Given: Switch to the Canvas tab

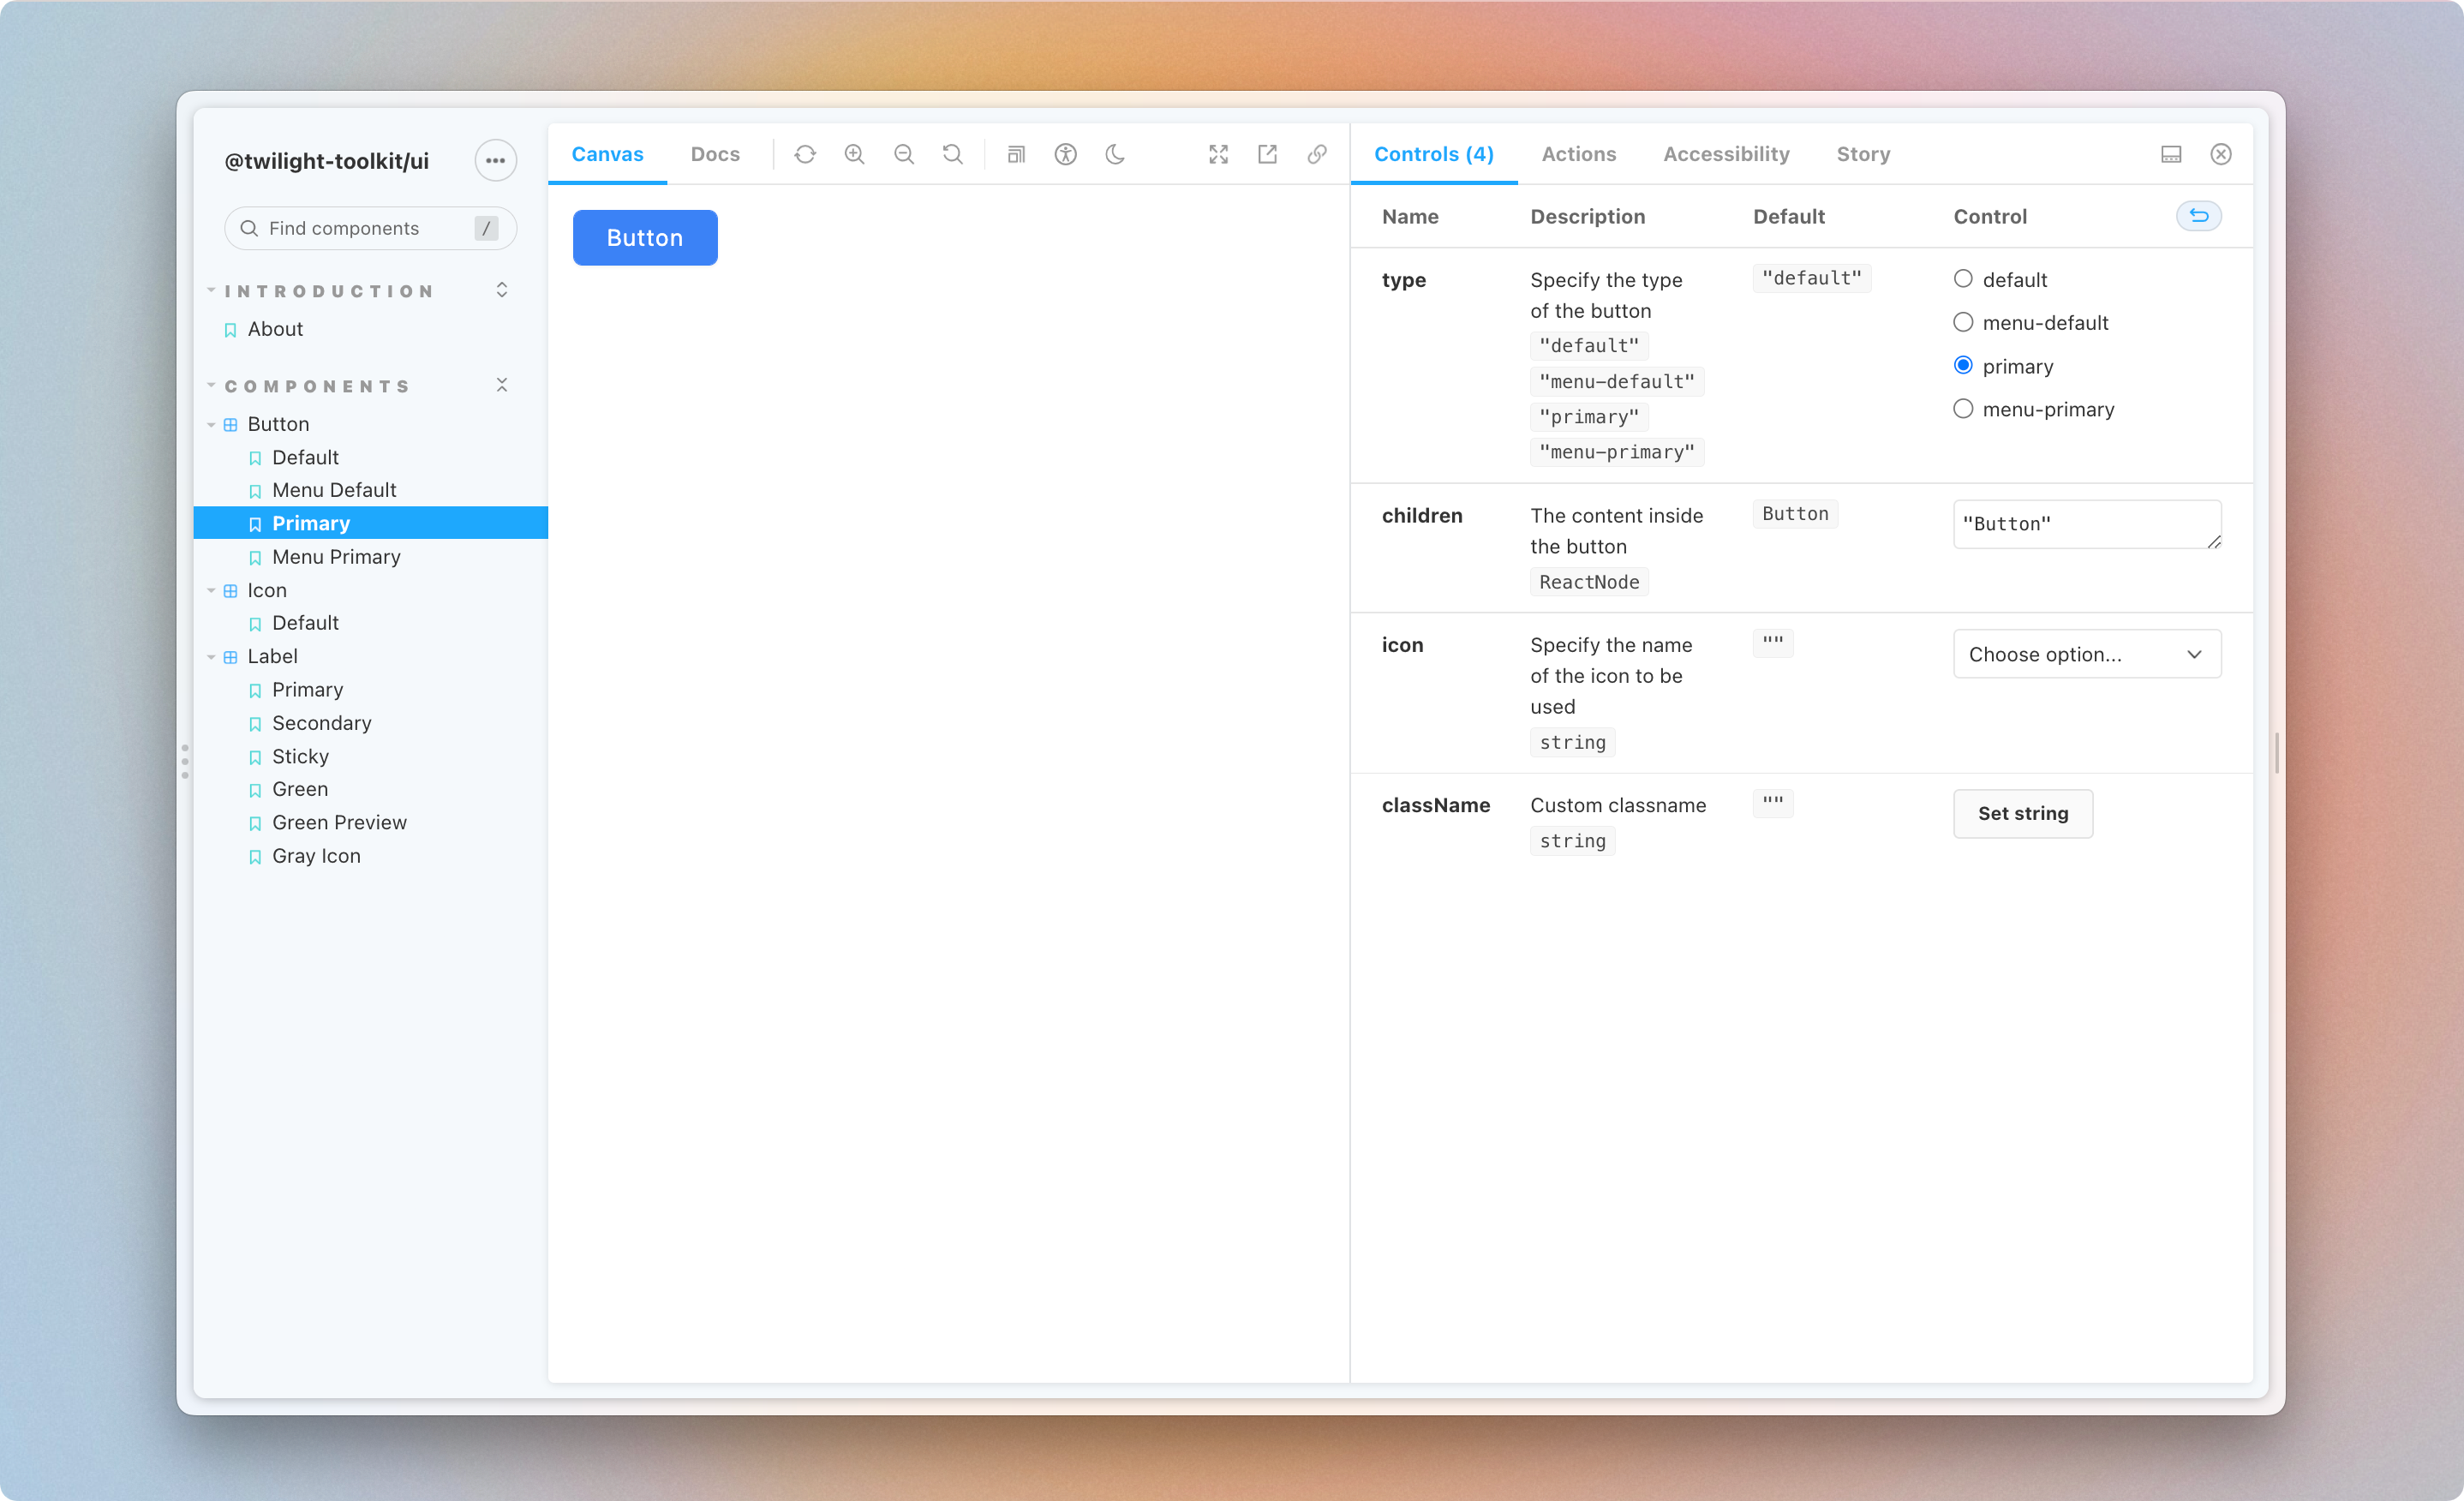Looking at the screenshot, I should pos(607,154).
